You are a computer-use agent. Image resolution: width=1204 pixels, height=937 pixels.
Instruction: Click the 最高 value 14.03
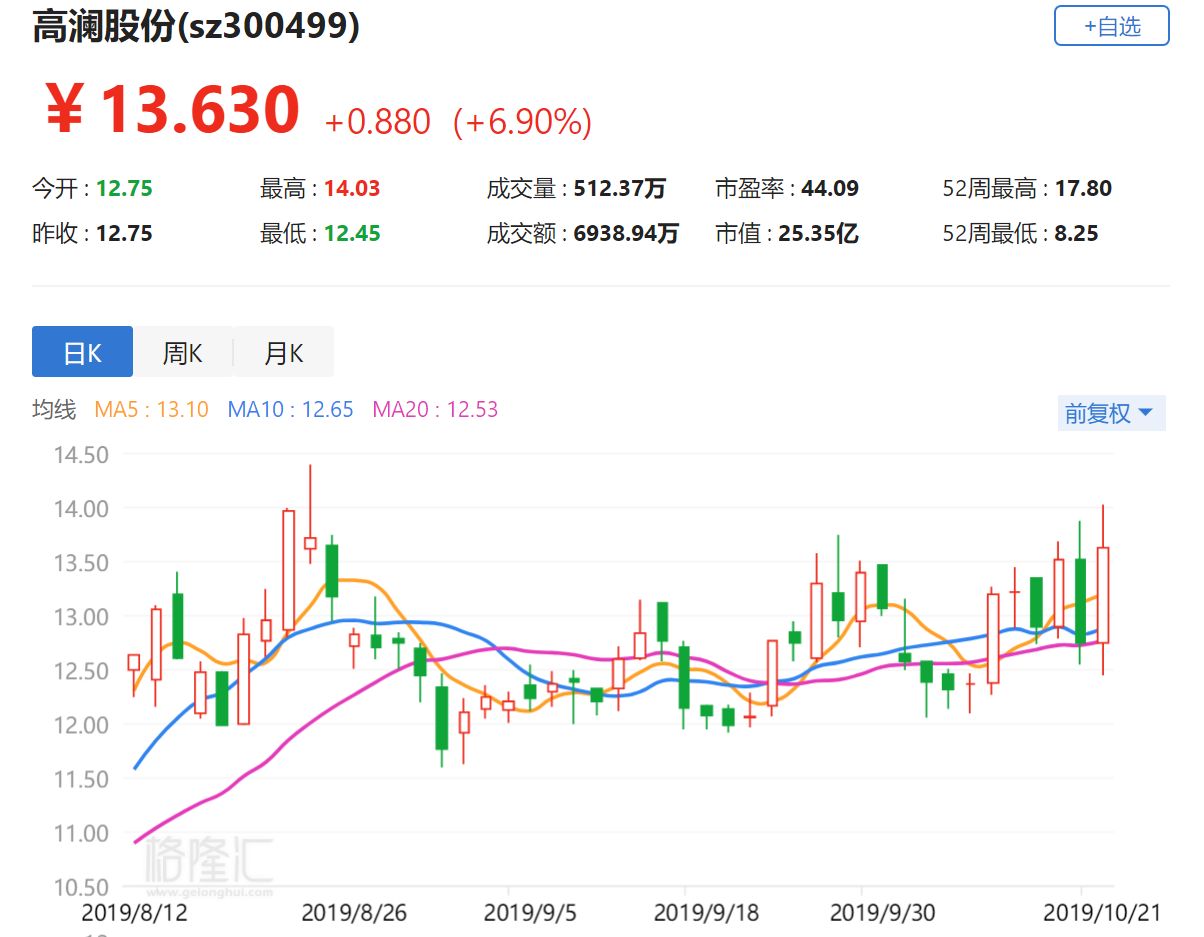click(x=352, y=188)
